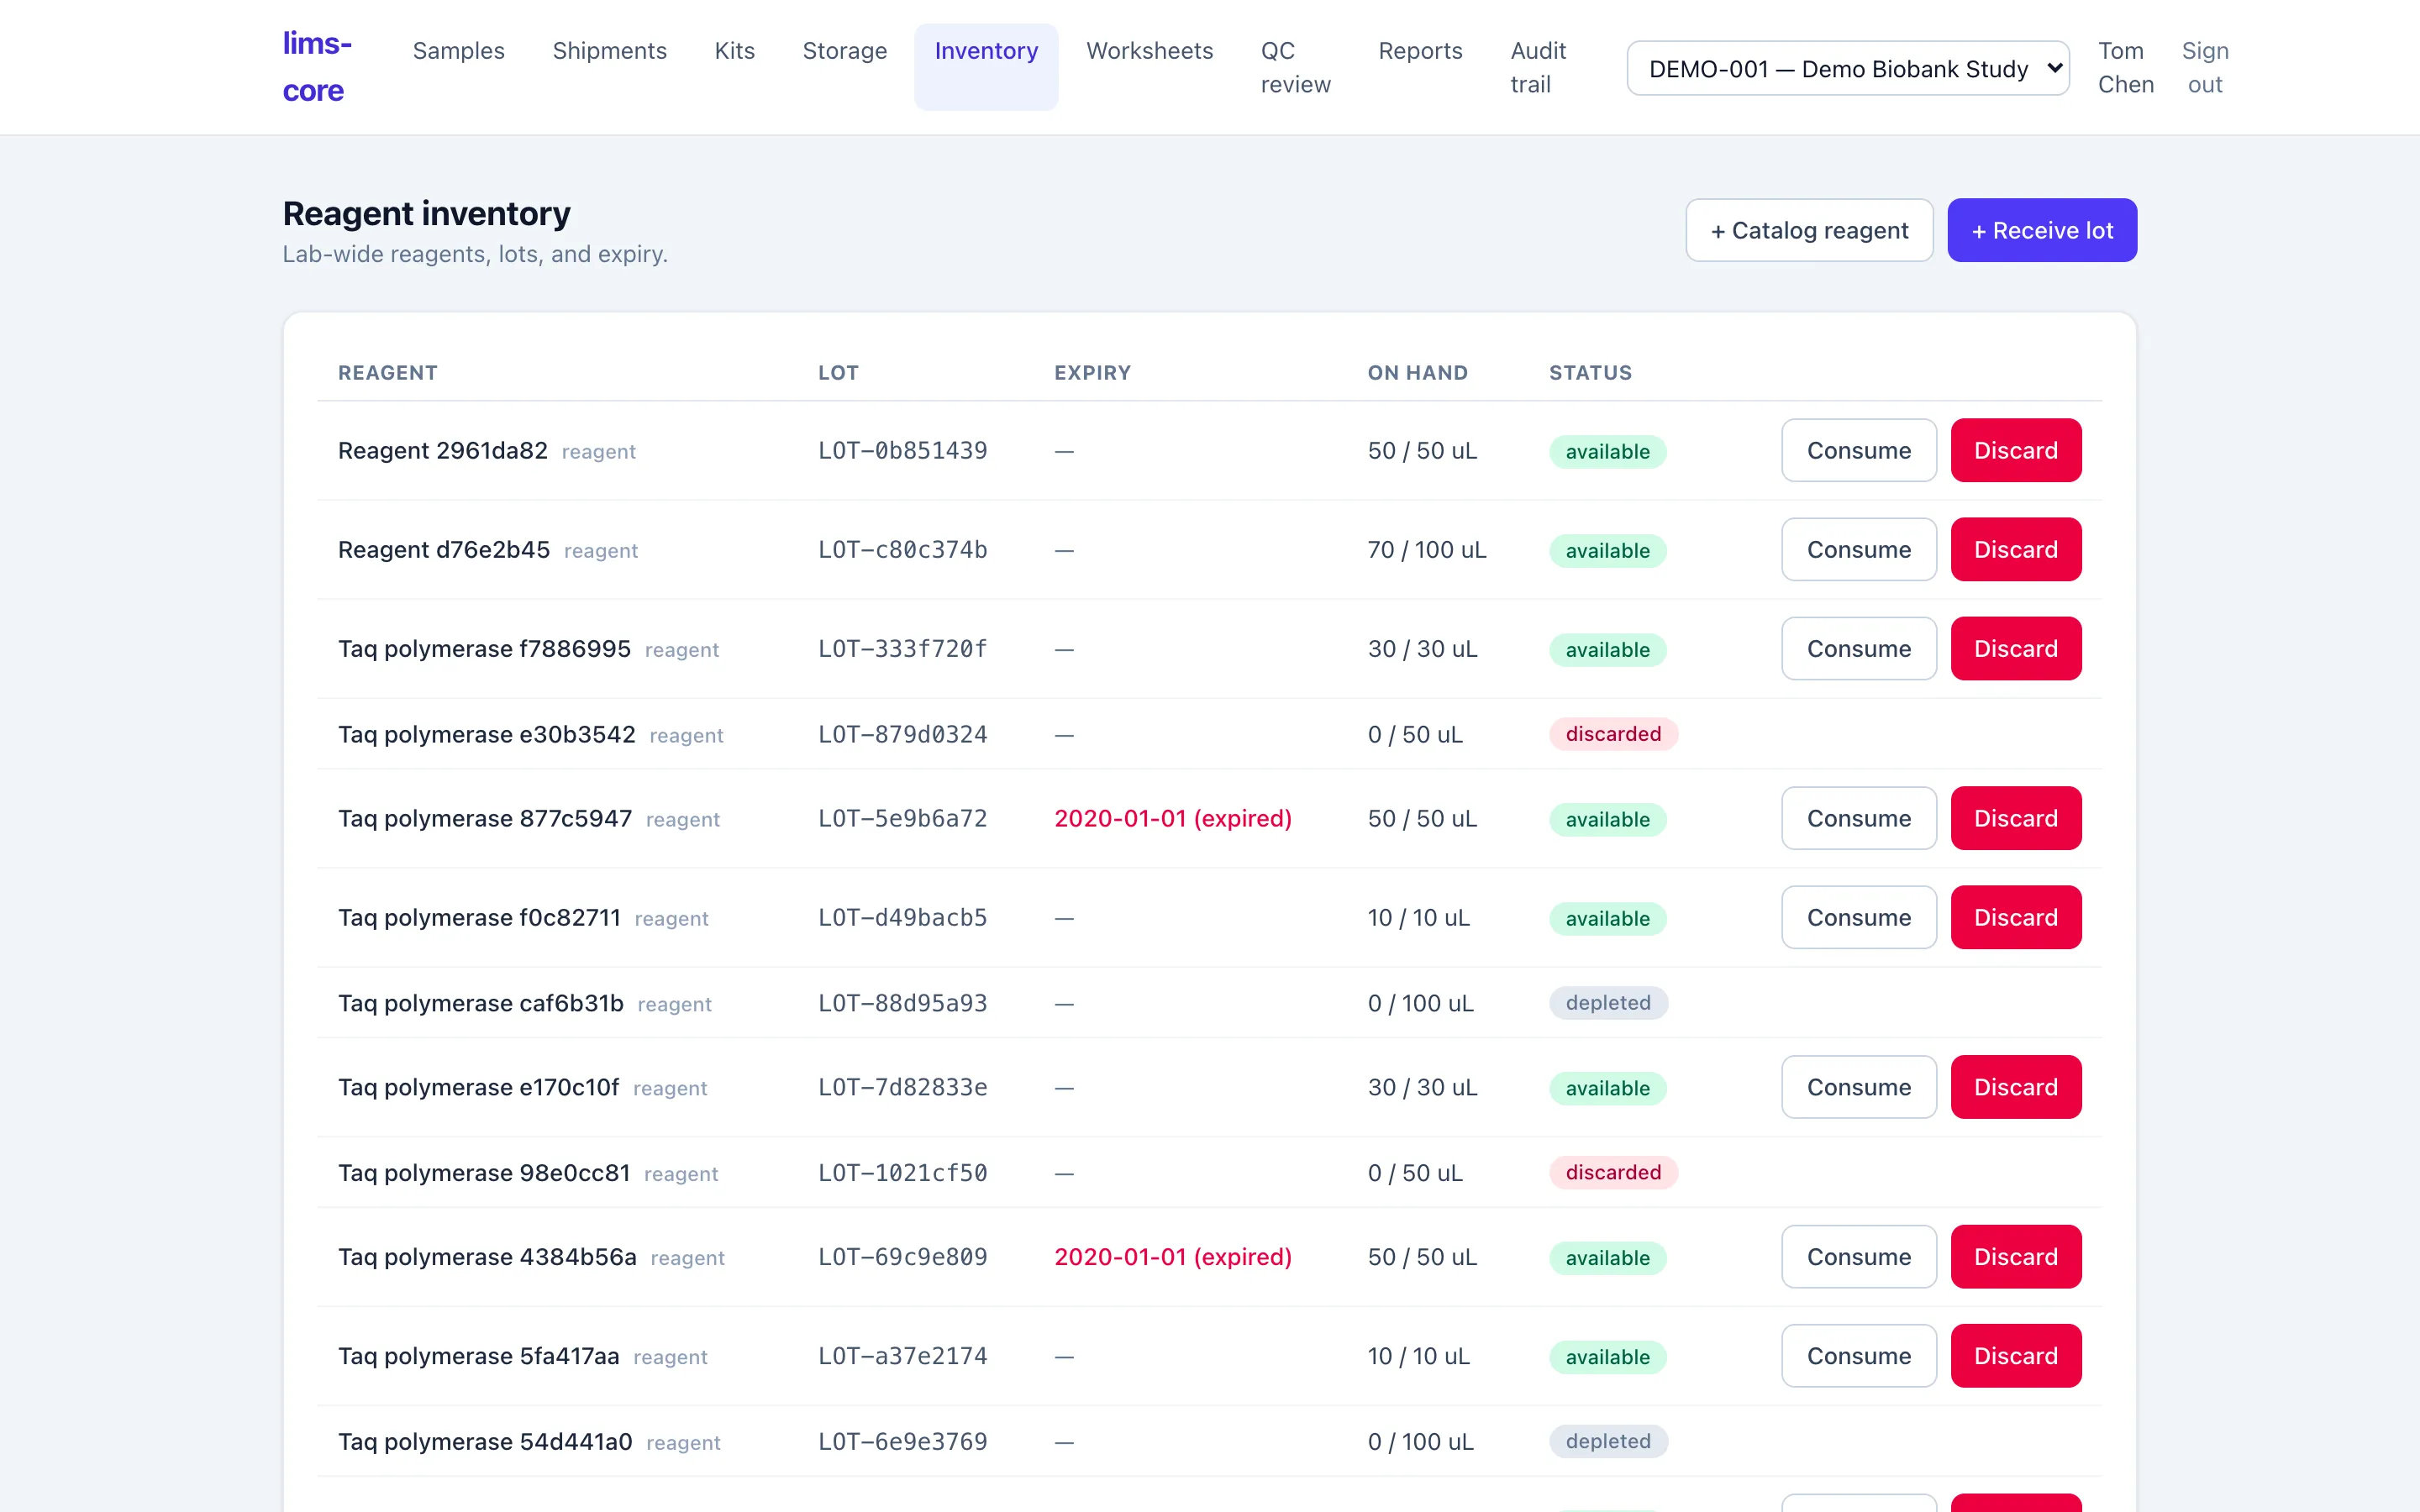2420x1512 pixels.
Task: Consume from lot LOT-d49bacb5
Action: [x=1858, y=917]
